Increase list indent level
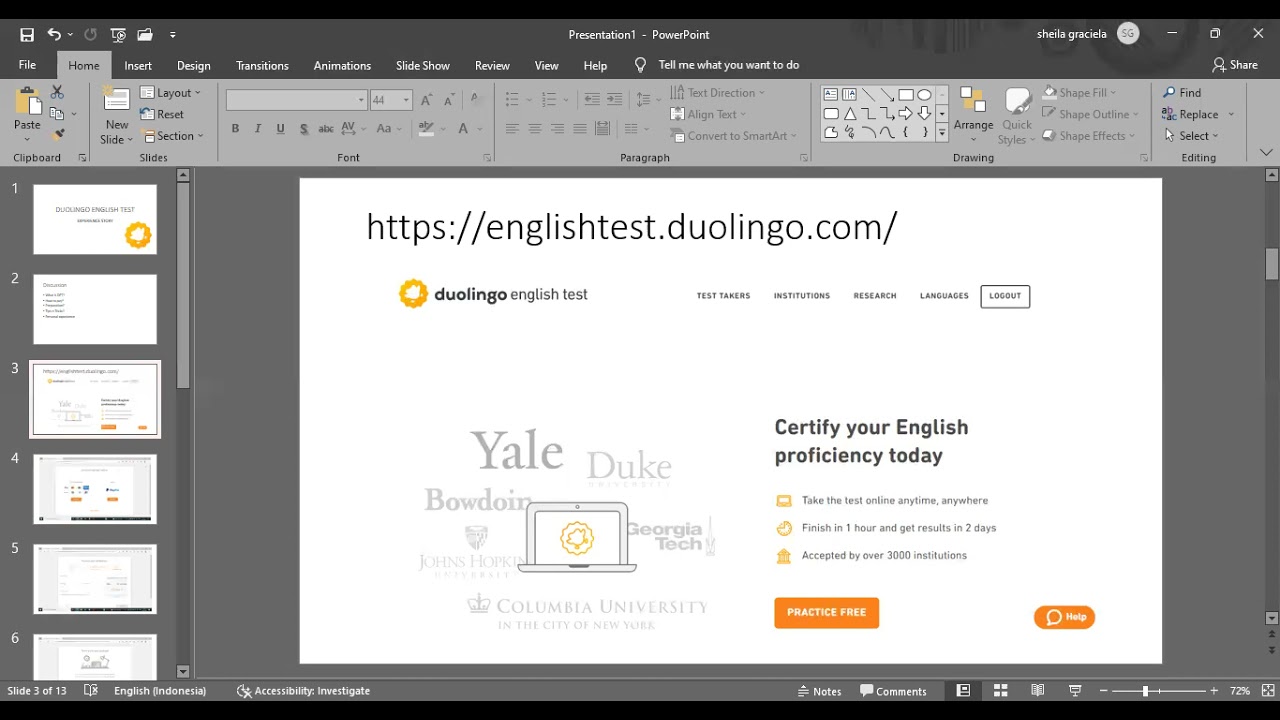The image size is (1280, 720). (x=615, y=99)
